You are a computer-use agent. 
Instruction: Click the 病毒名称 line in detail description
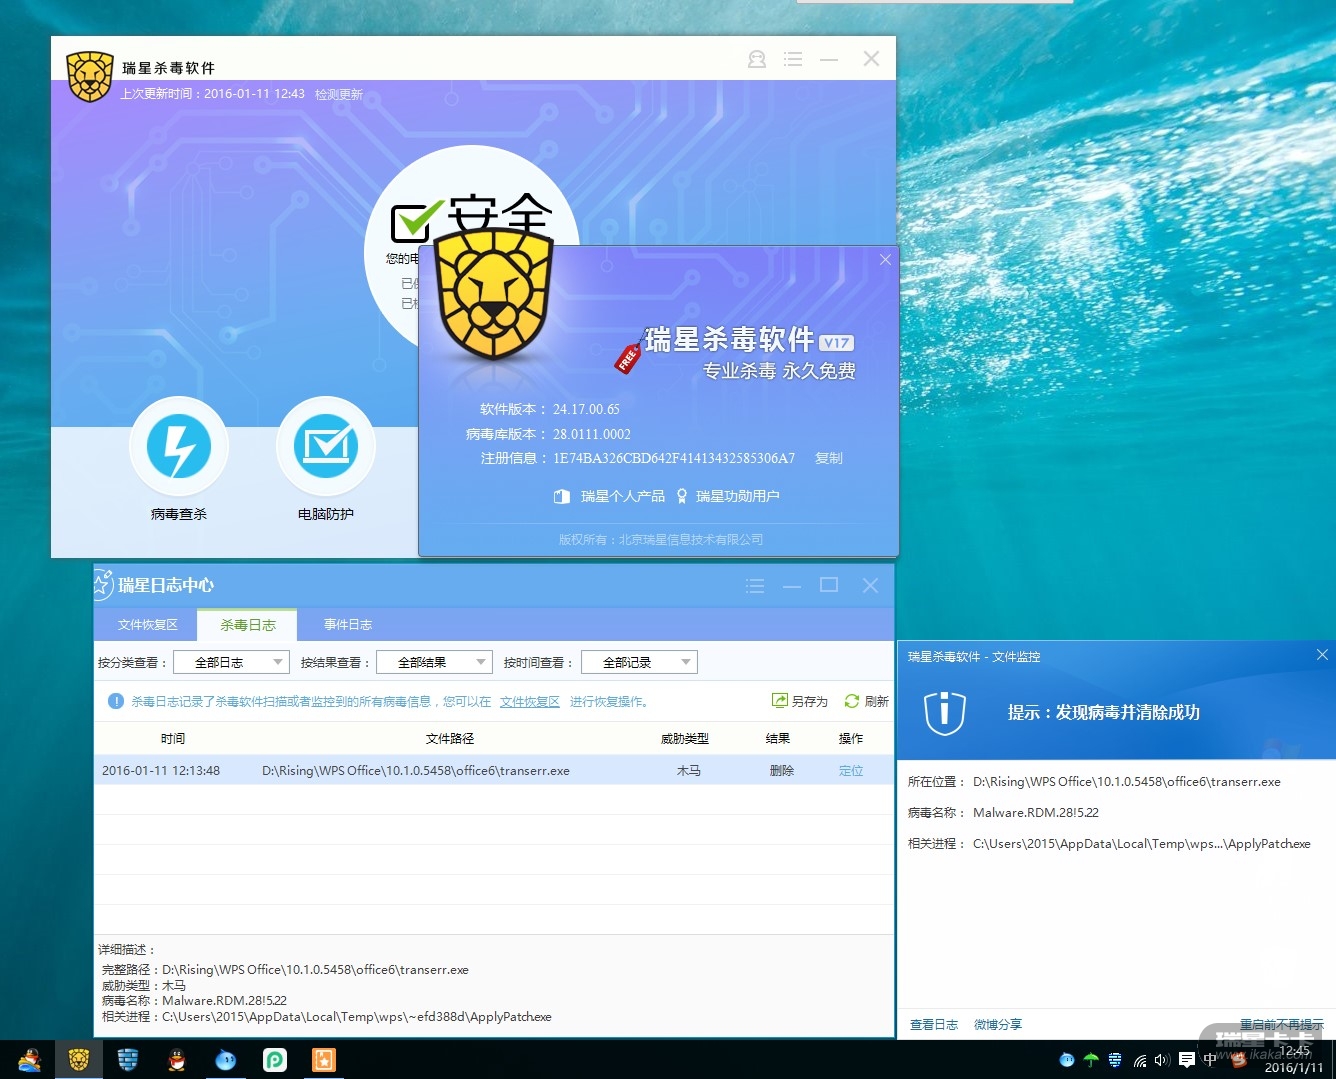coord(194,1001)
